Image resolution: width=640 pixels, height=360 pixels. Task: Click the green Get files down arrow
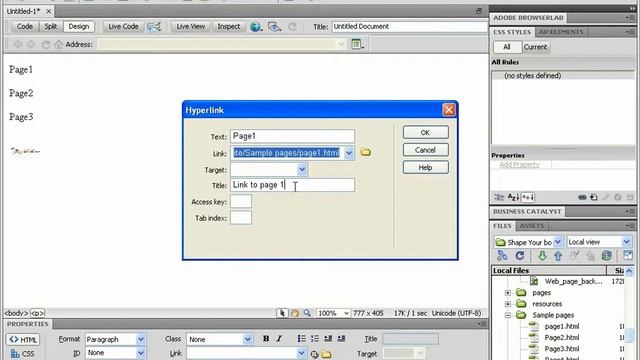[542, 256]
